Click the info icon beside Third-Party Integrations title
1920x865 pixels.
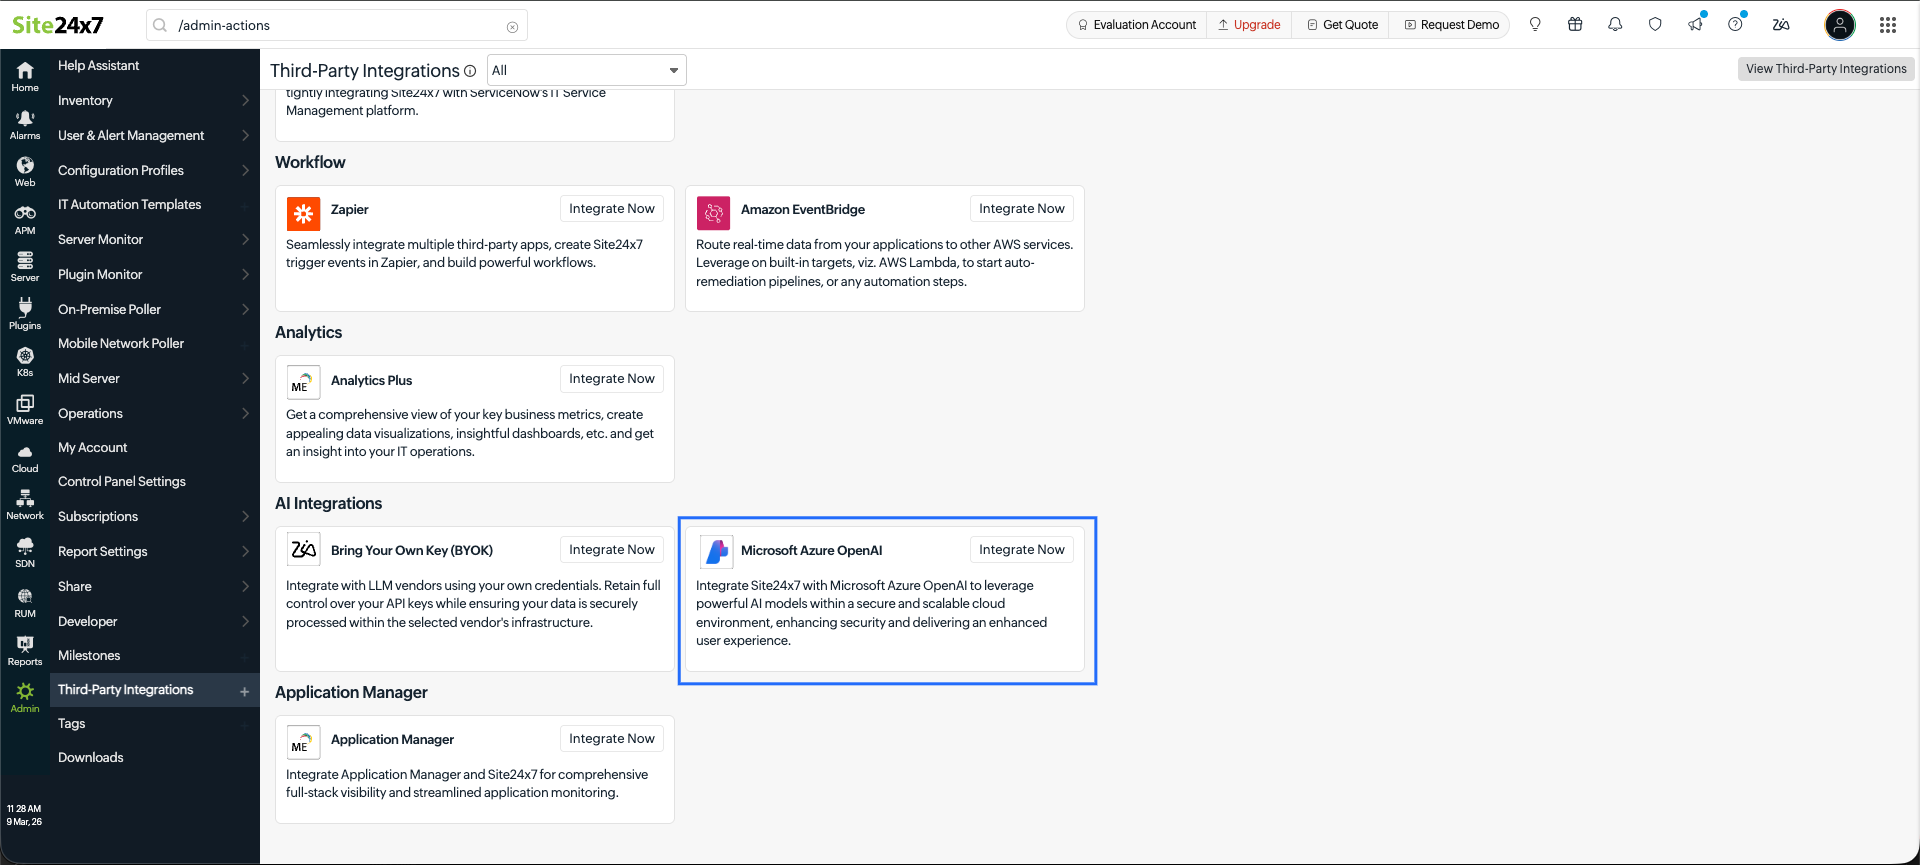(470, 71)
